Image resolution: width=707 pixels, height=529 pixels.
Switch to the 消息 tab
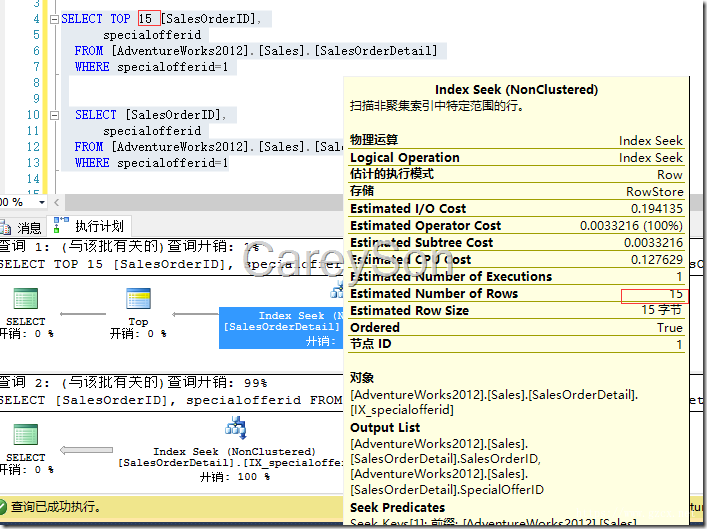pos(22,227)
